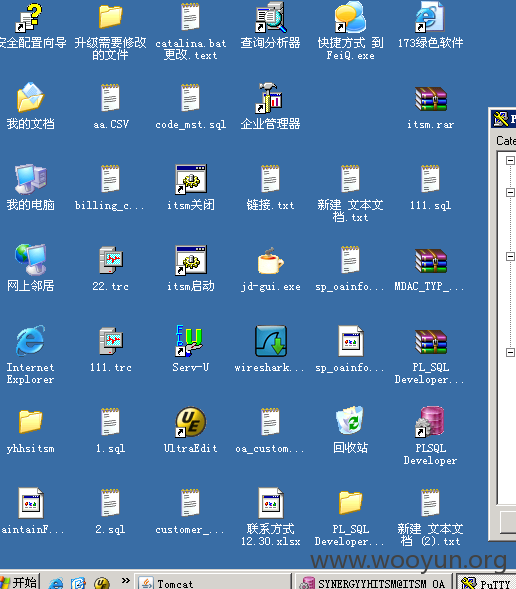
Task: Open the itsm启动 batch shortcut
Action: pyautogui.click(x=191, y=260)
